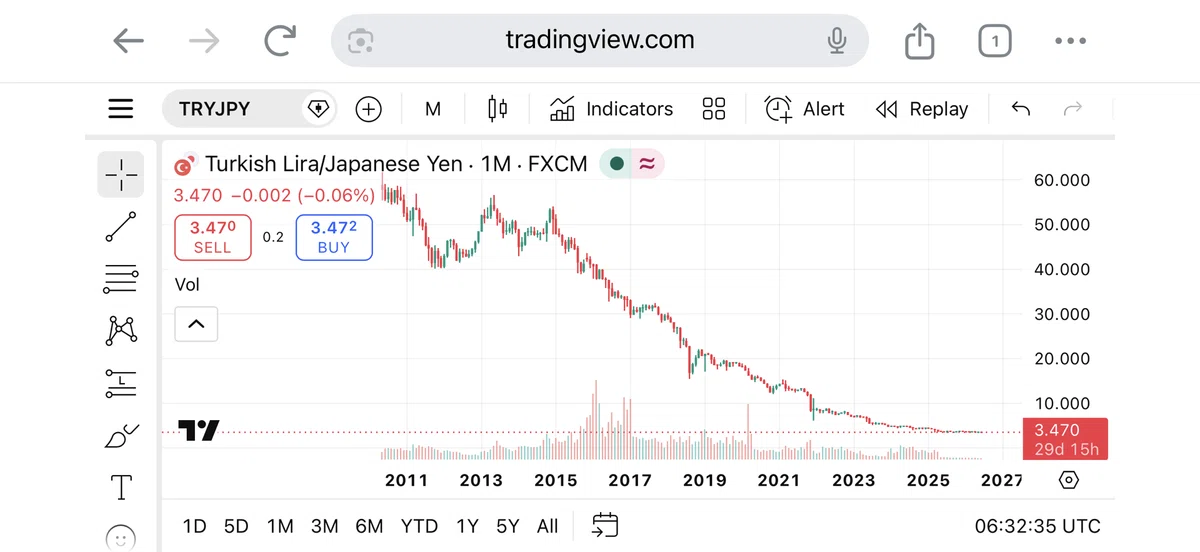Click the blue BUY 3.472 button

point(334,238)
